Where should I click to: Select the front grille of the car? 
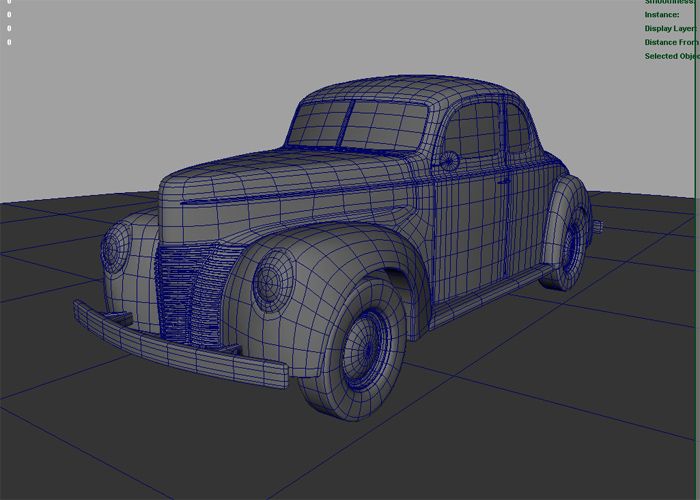(x=194, y=295)
